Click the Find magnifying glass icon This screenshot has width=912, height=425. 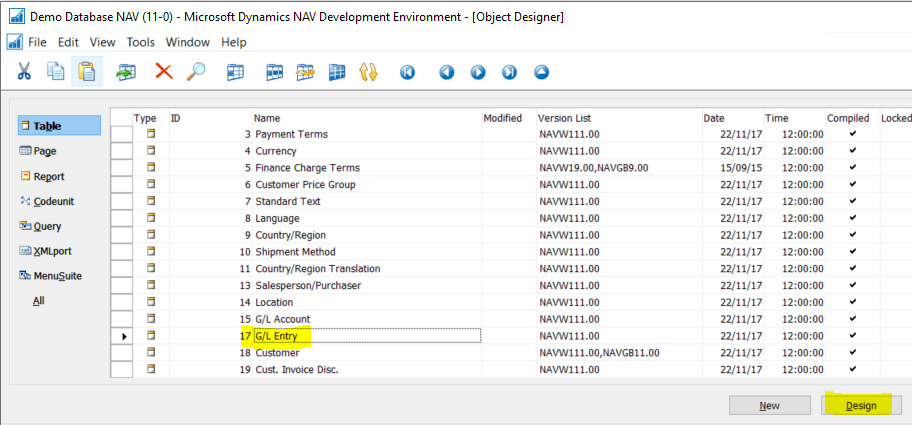[197, 72]
